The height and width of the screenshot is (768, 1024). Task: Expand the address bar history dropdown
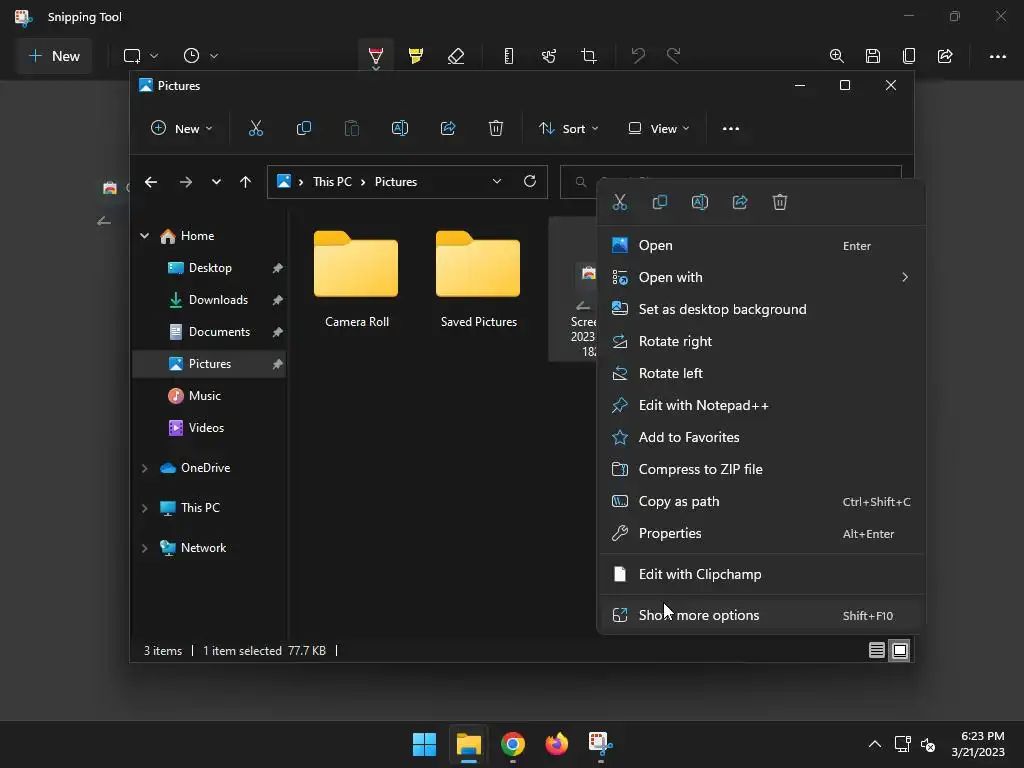point(497,182)
